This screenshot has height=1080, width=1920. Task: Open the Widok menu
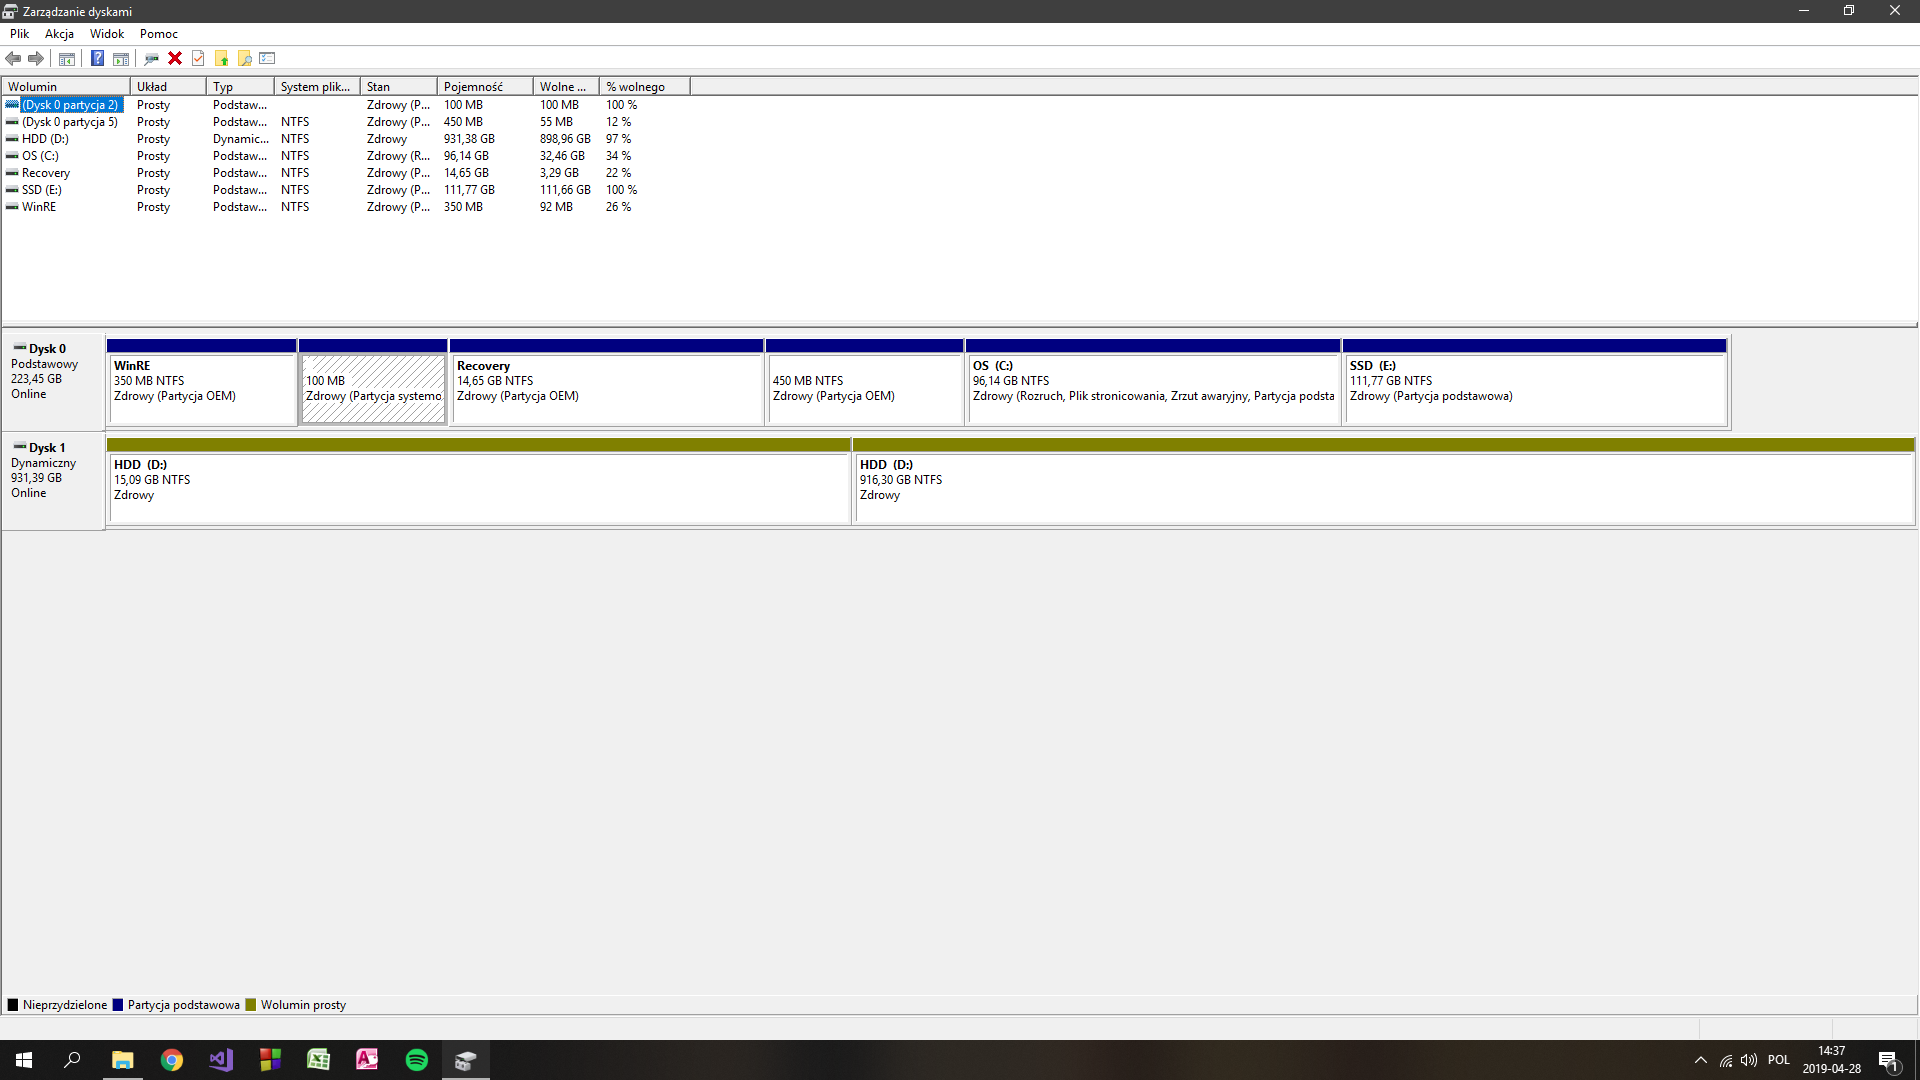107,33
